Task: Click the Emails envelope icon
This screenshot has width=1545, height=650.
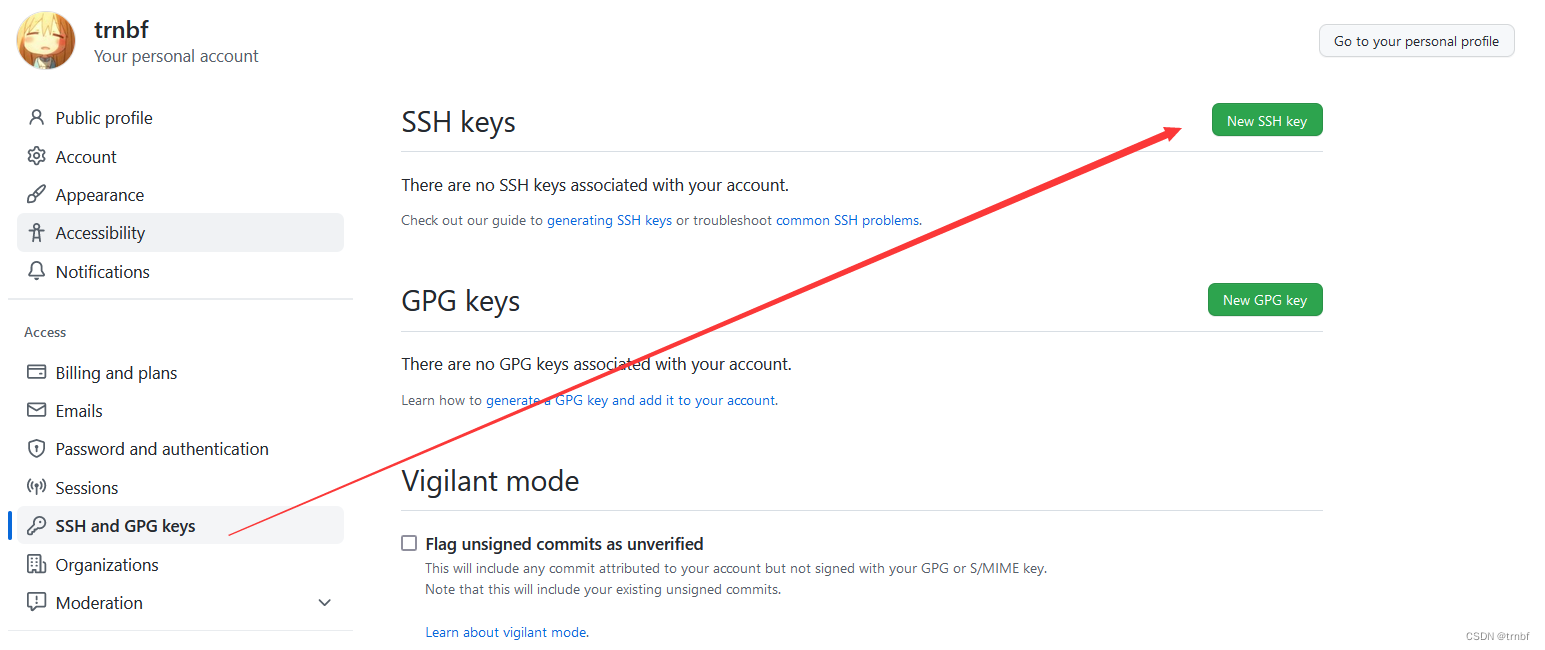Action: [37, 411]
